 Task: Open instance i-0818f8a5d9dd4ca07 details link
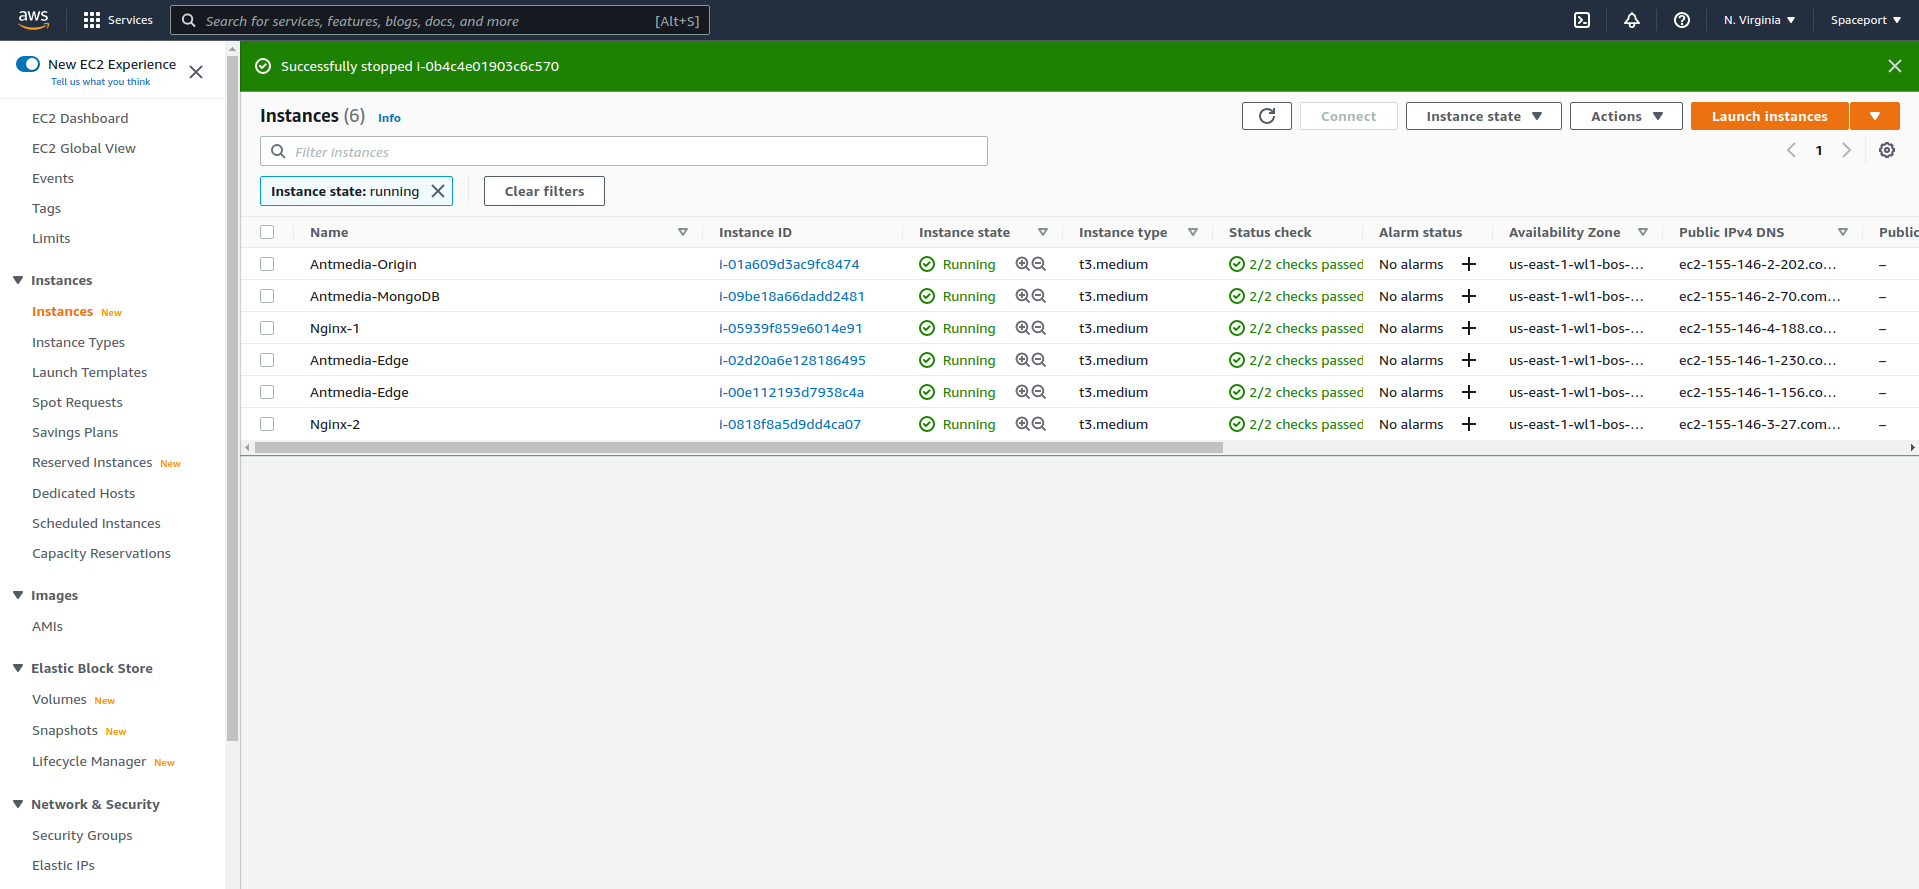pos(790,424)
